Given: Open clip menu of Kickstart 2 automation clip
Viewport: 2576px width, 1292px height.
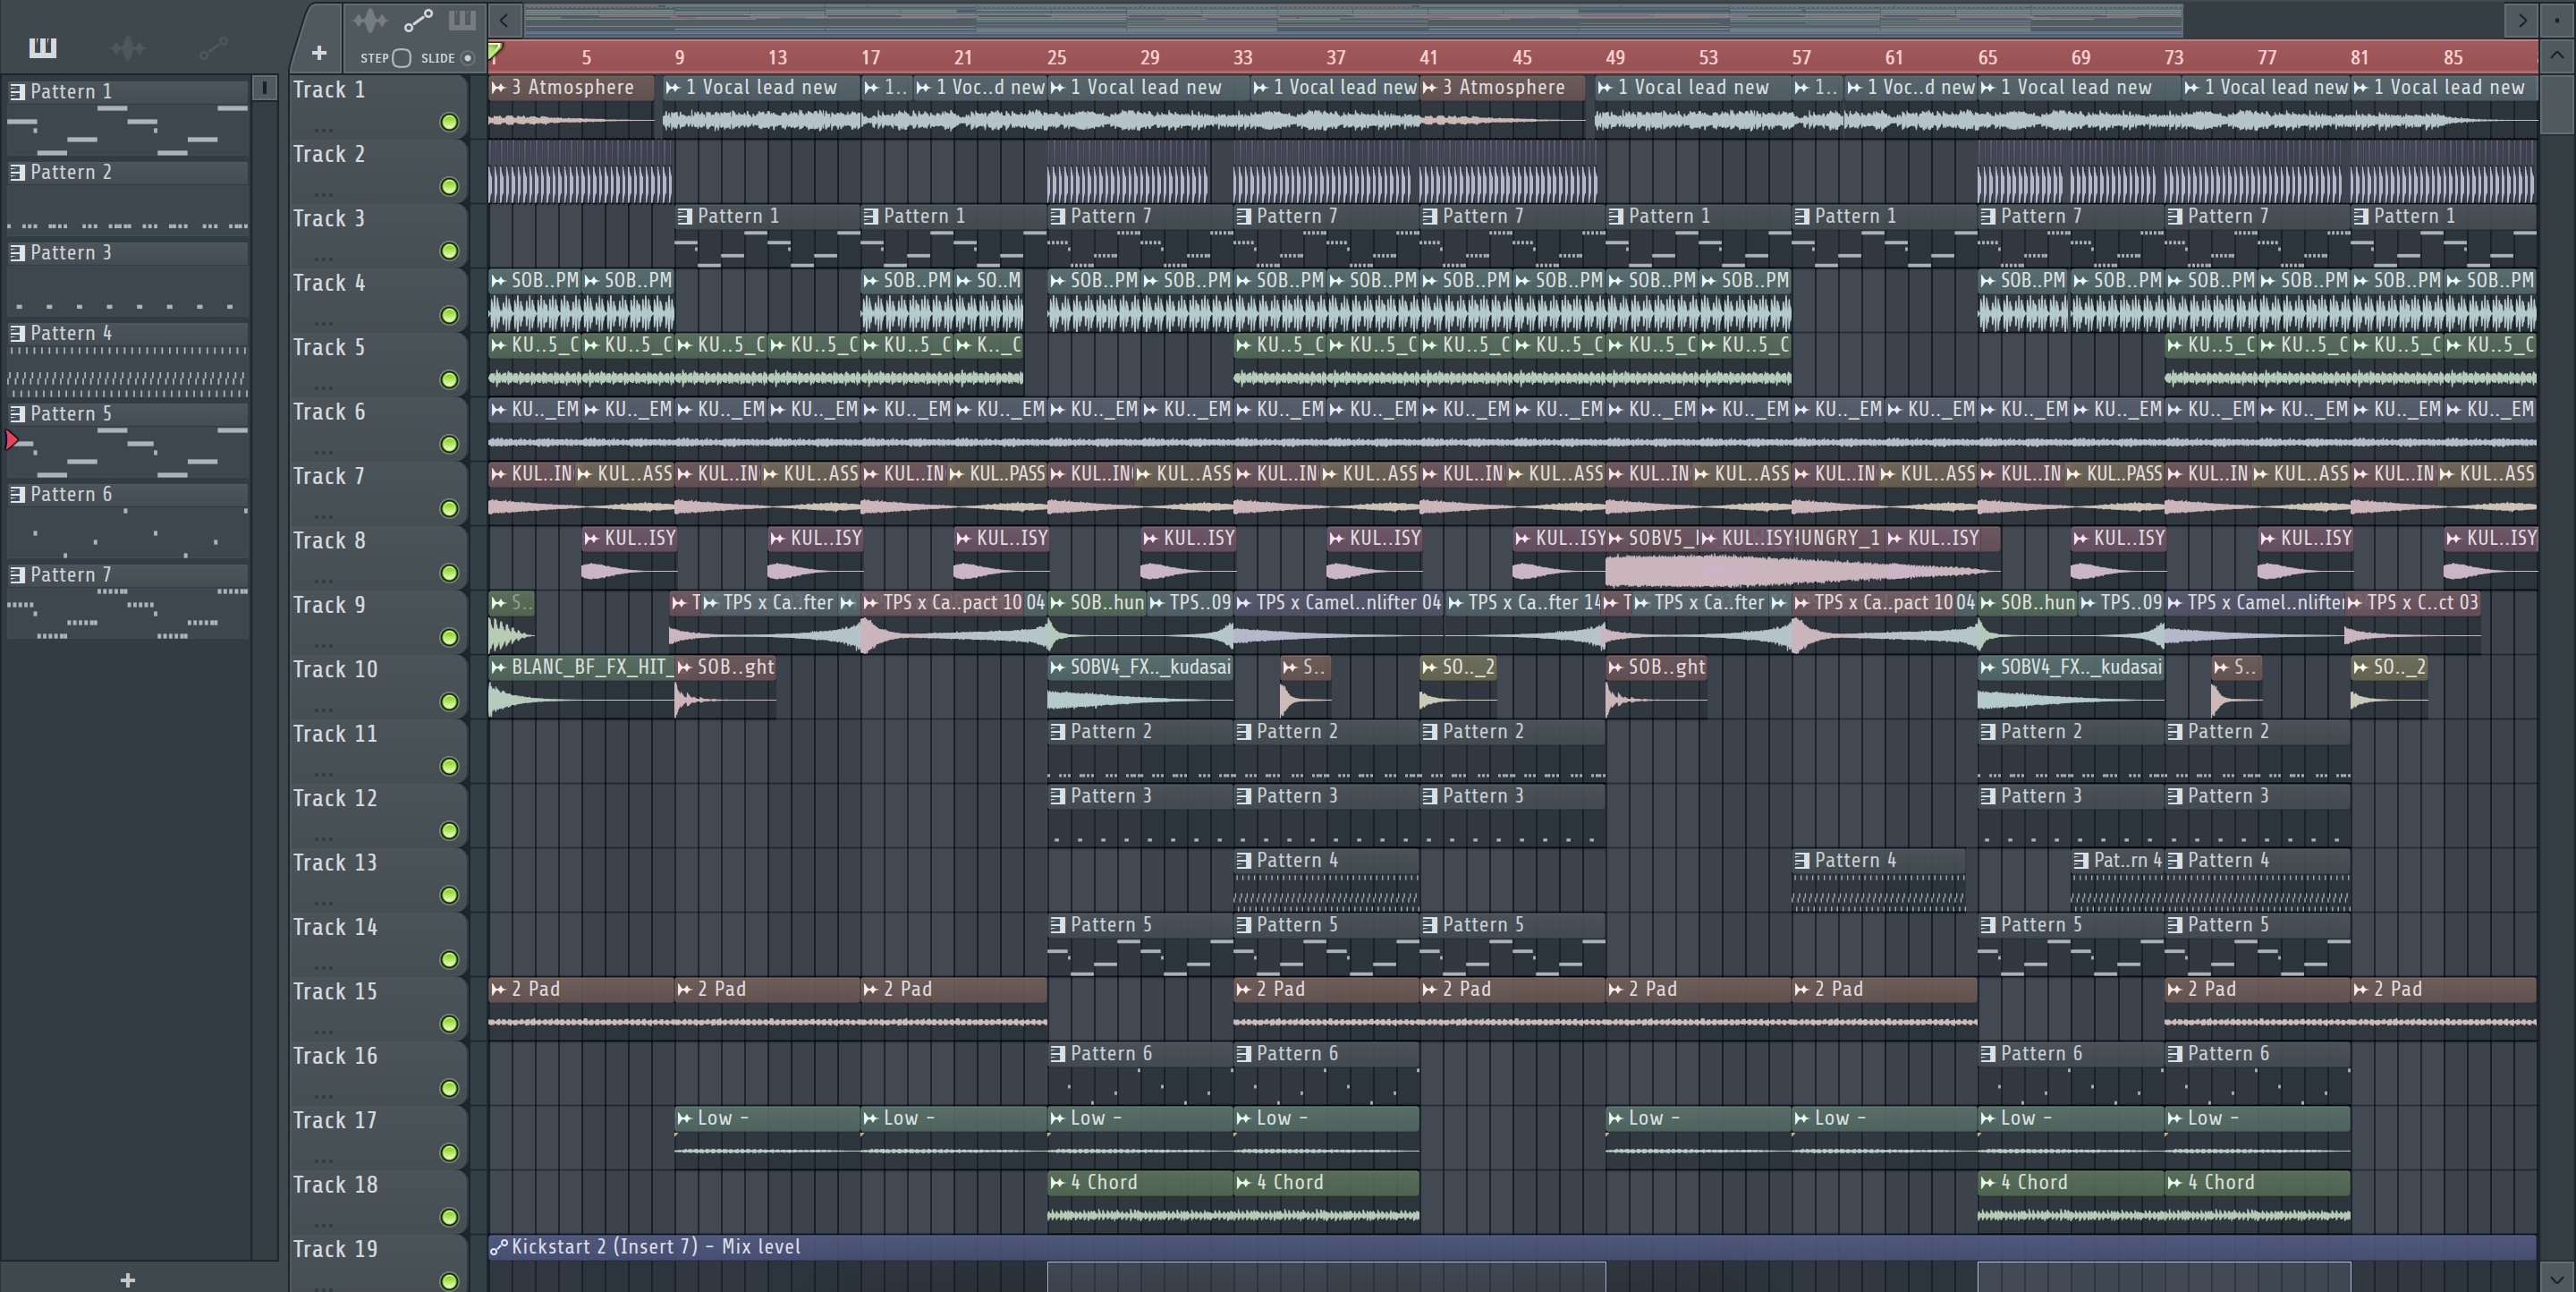Looking at the screenshot, I should click(x=498, y=1247).
